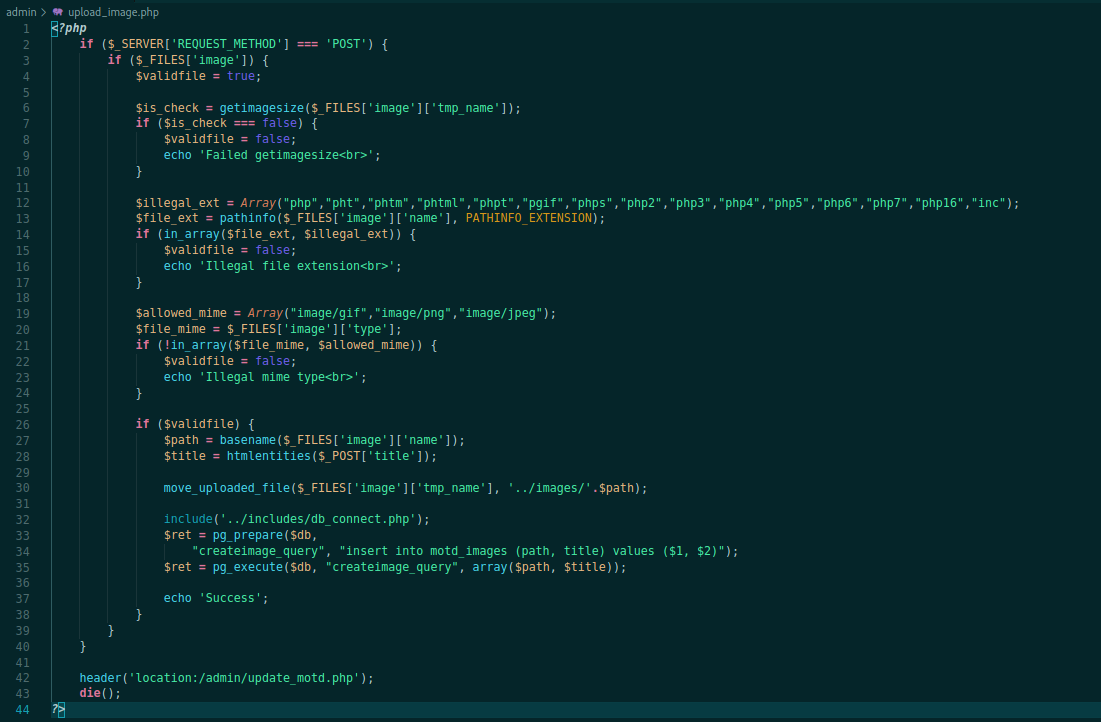The height and width of the screenshot is (722, 1101).
Task: Click the die() call
Action: [x=100, y=693]
